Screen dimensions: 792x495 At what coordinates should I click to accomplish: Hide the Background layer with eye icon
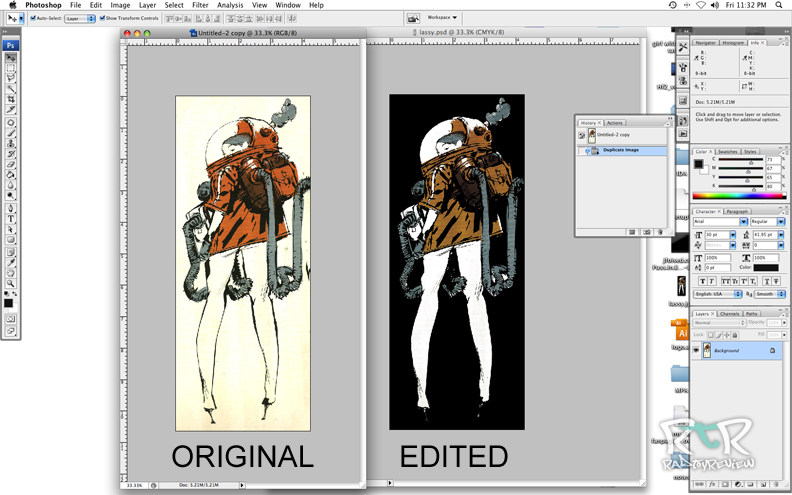[696, 351]
